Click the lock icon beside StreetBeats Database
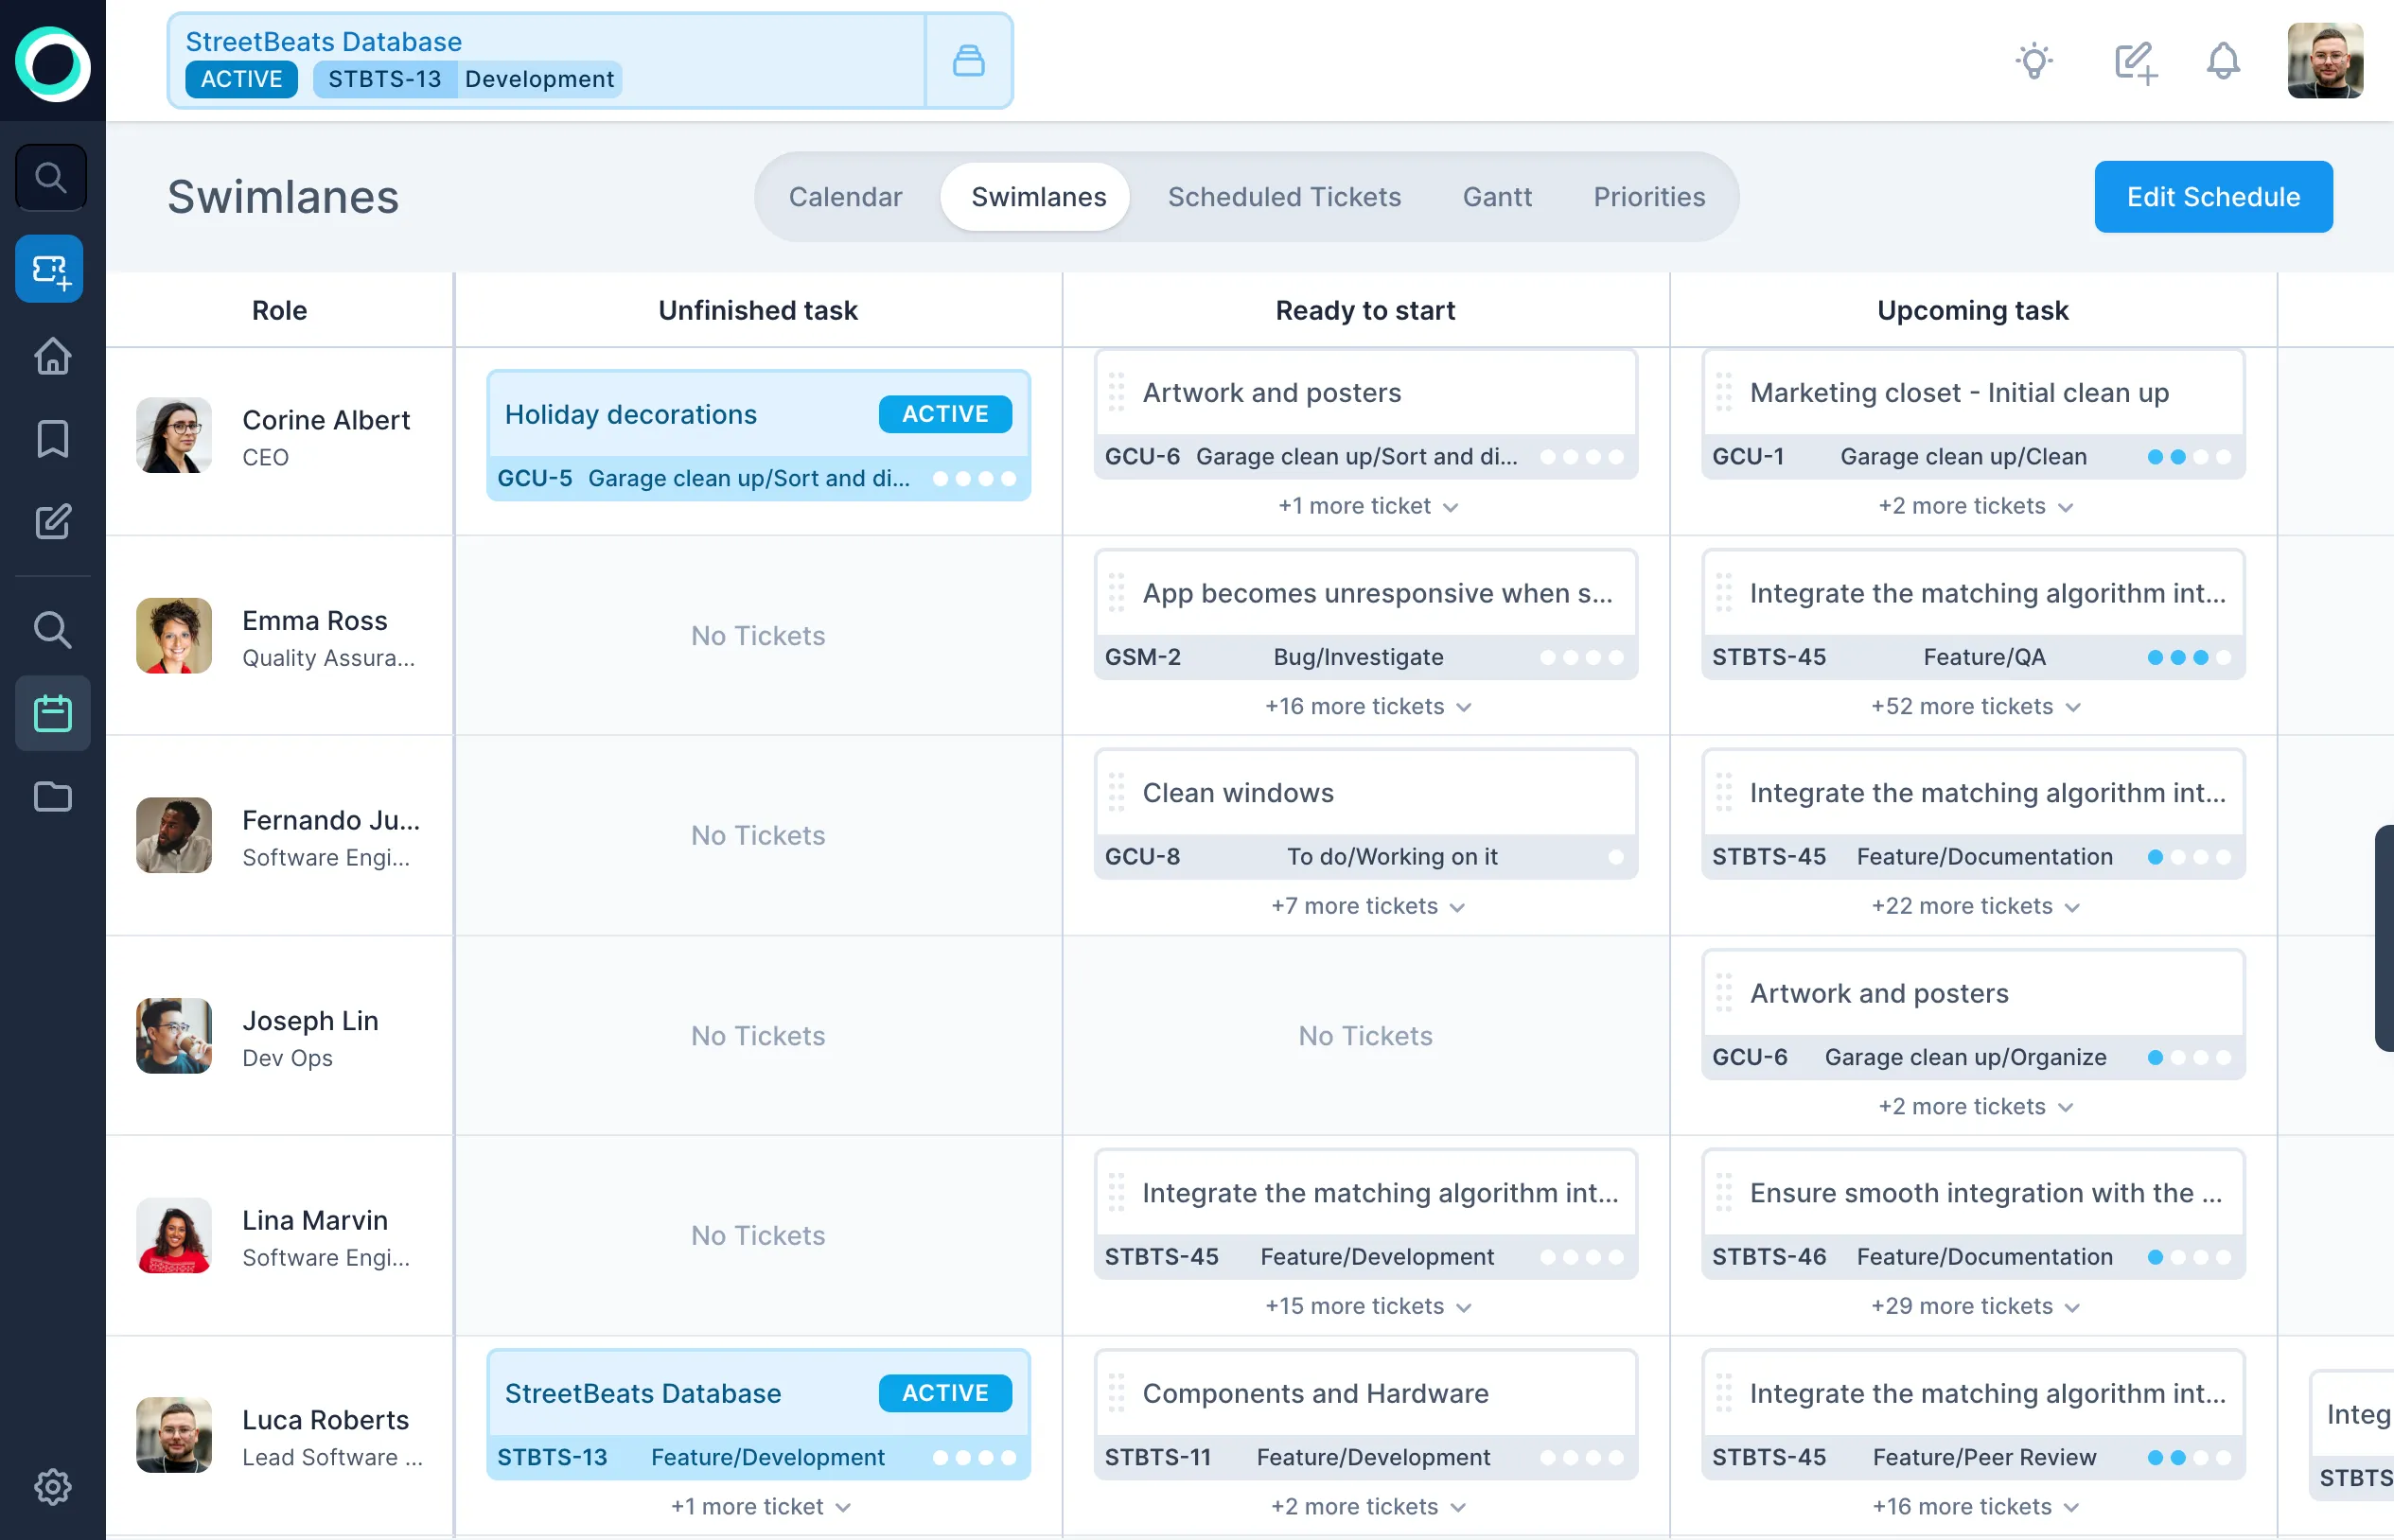Image resolution: width=2394 pixels, height=1540 pixels. (968, 61)
